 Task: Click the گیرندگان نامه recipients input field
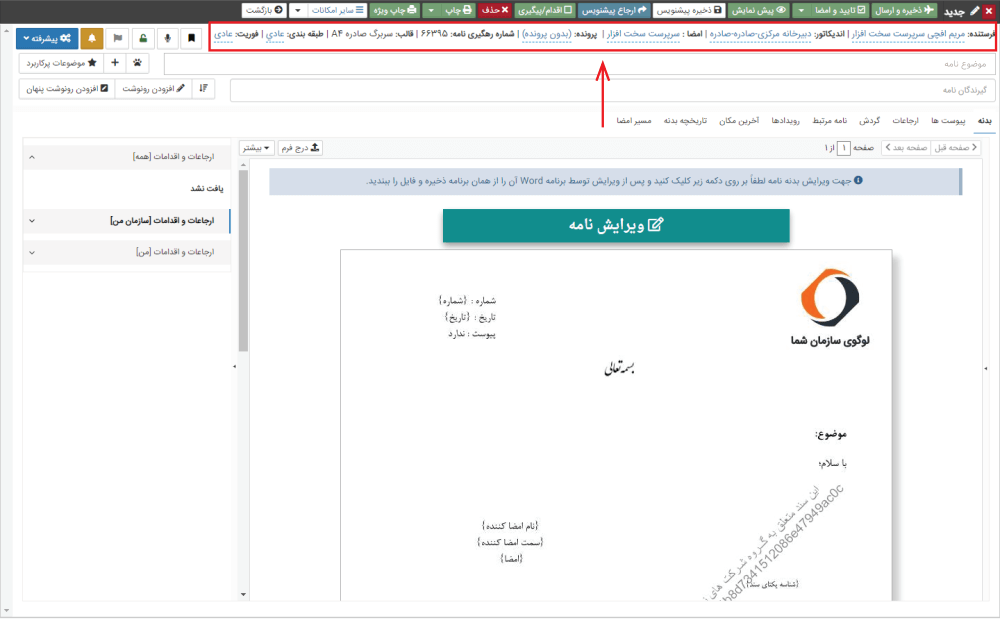[x=612, y=91]
